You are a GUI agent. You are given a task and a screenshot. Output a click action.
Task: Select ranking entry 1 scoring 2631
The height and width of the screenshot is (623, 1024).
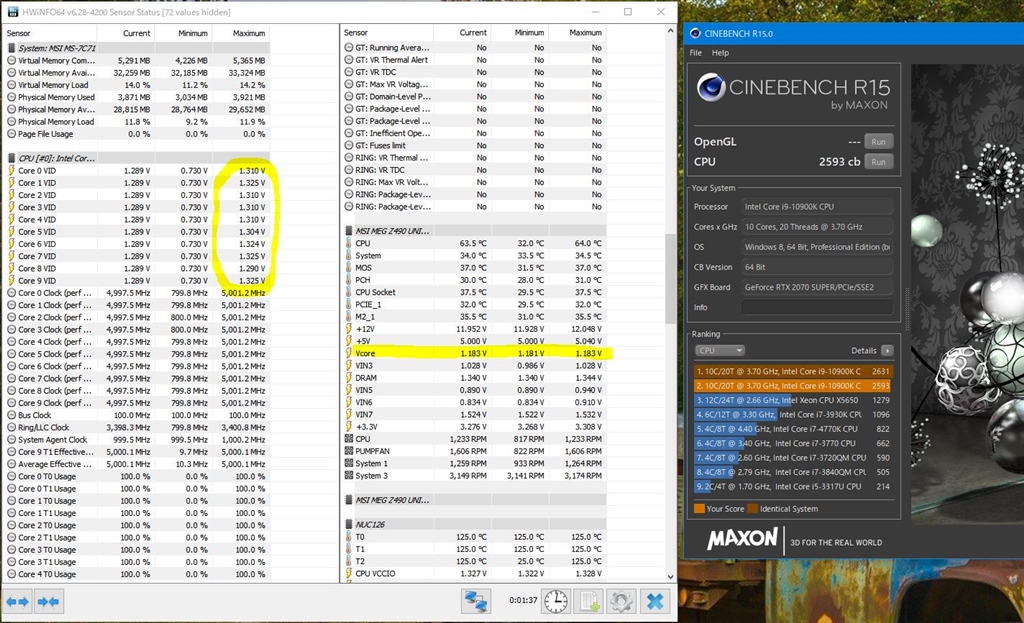(x=793, y=371)
